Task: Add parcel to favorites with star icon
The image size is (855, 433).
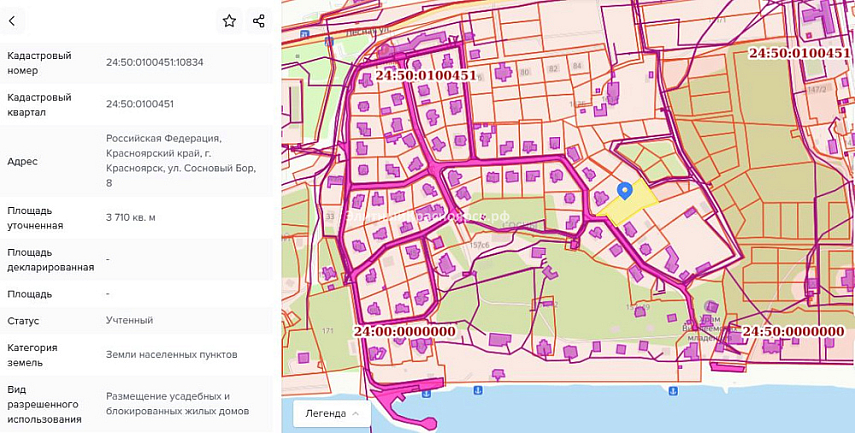Action: tap(229, 21)
